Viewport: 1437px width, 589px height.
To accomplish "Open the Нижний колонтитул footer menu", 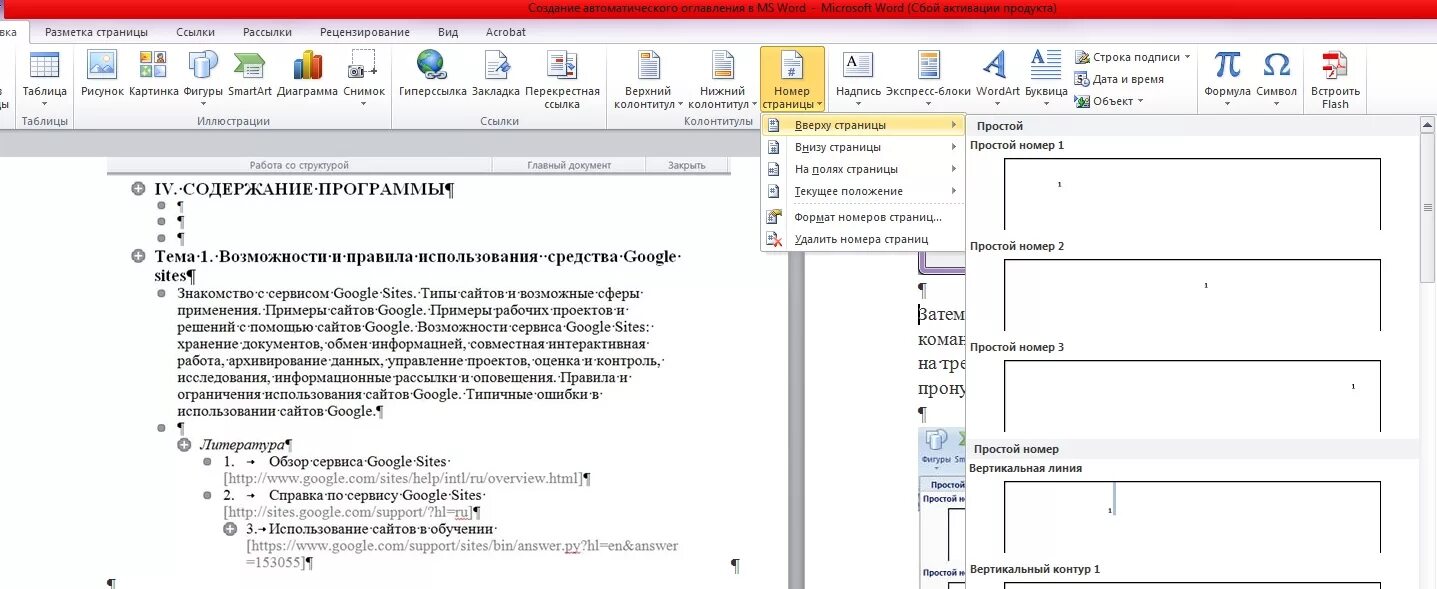I will (x=723, y=80).
